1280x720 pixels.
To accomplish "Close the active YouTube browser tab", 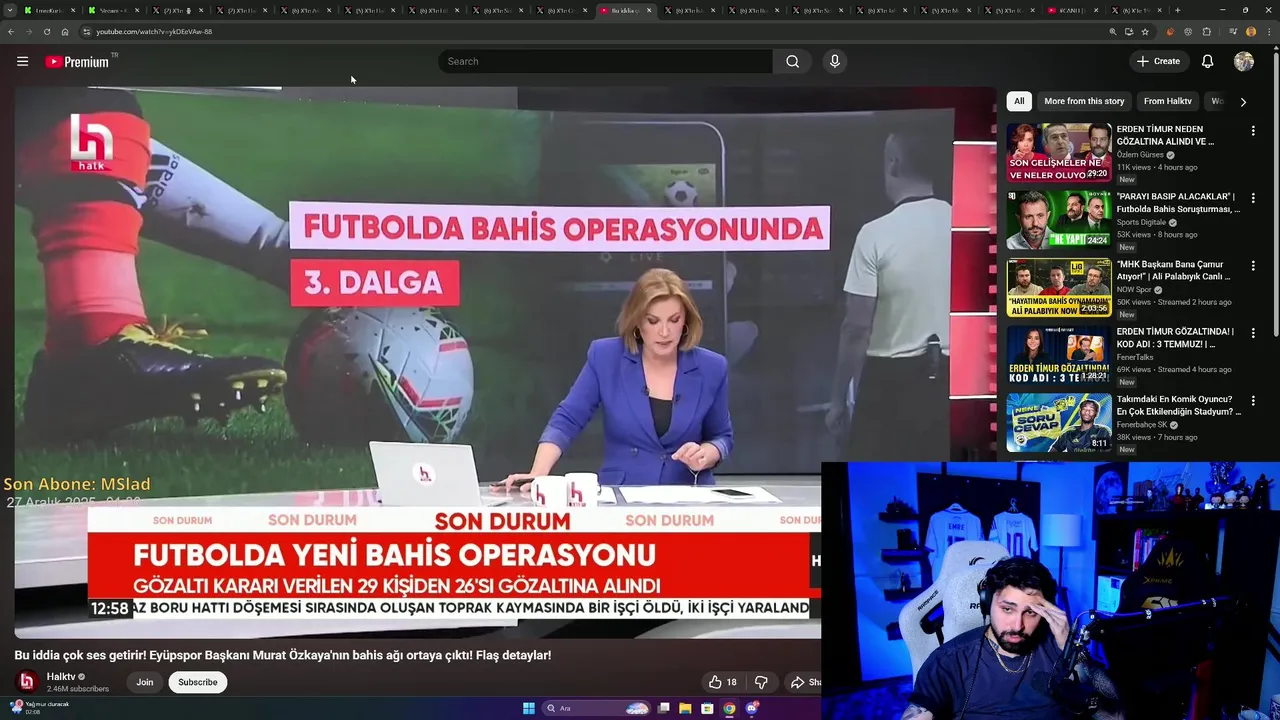I will tap(649, 10).
